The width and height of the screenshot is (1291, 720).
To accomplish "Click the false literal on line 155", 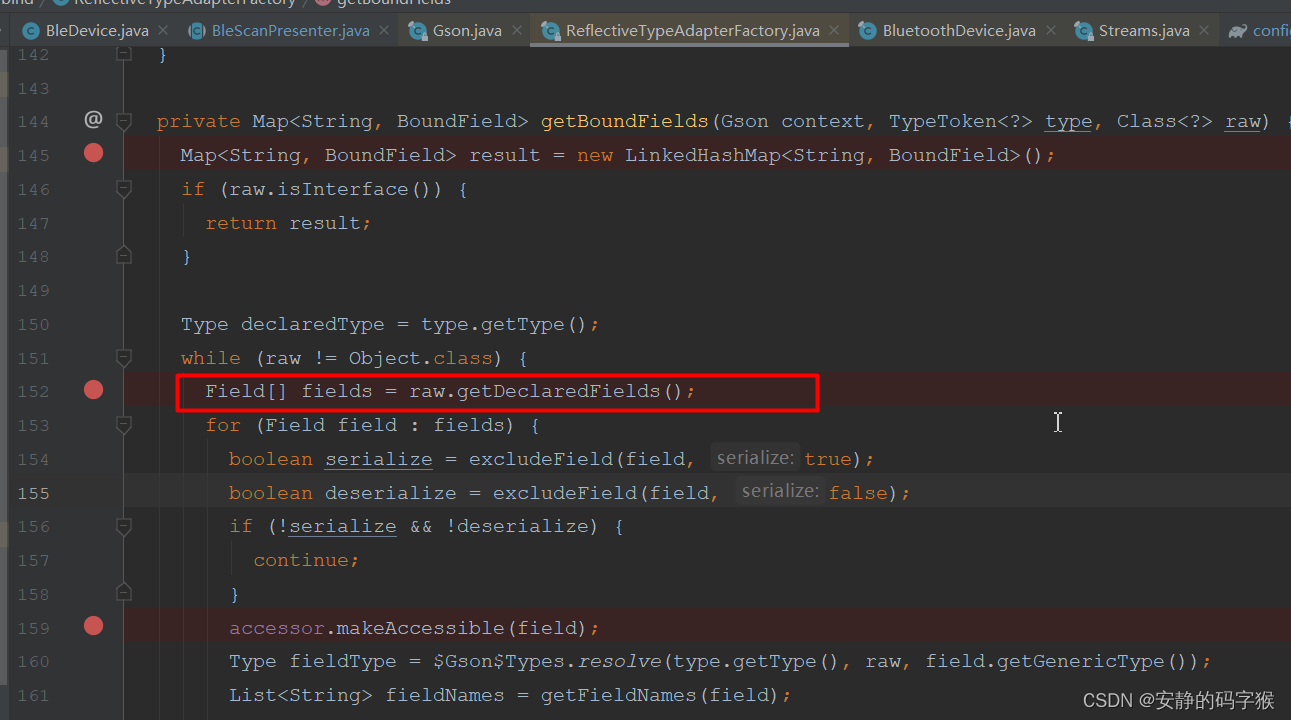I will tap(858, 493).
